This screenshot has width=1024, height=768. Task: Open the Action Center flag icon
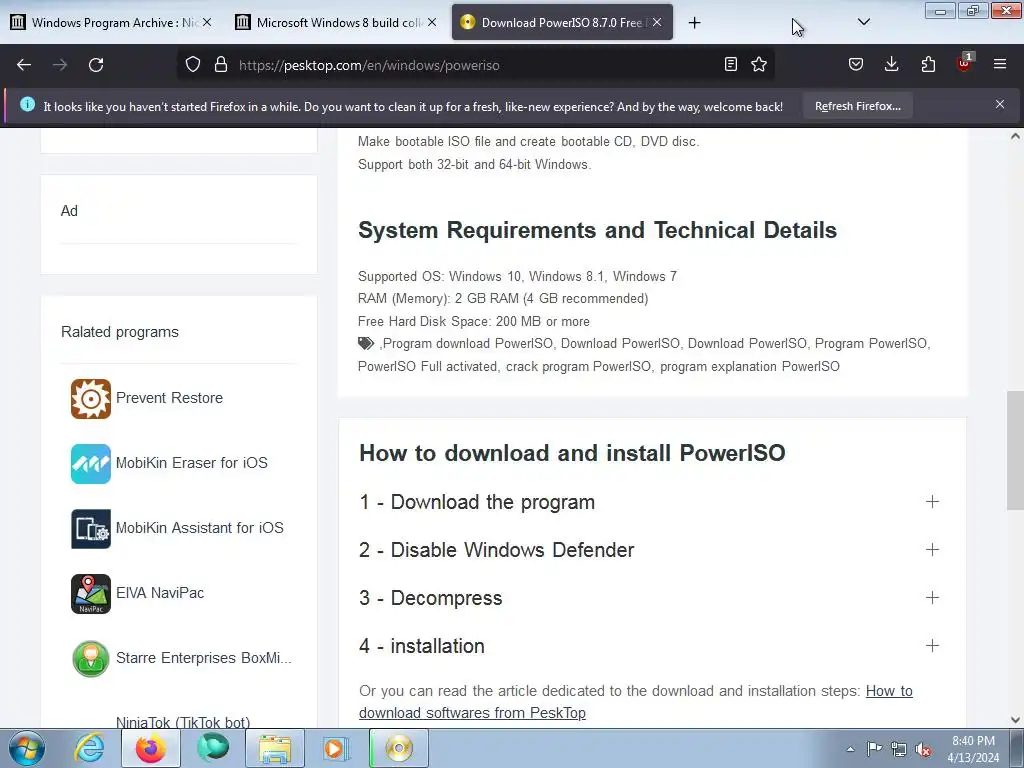point(874,749)
